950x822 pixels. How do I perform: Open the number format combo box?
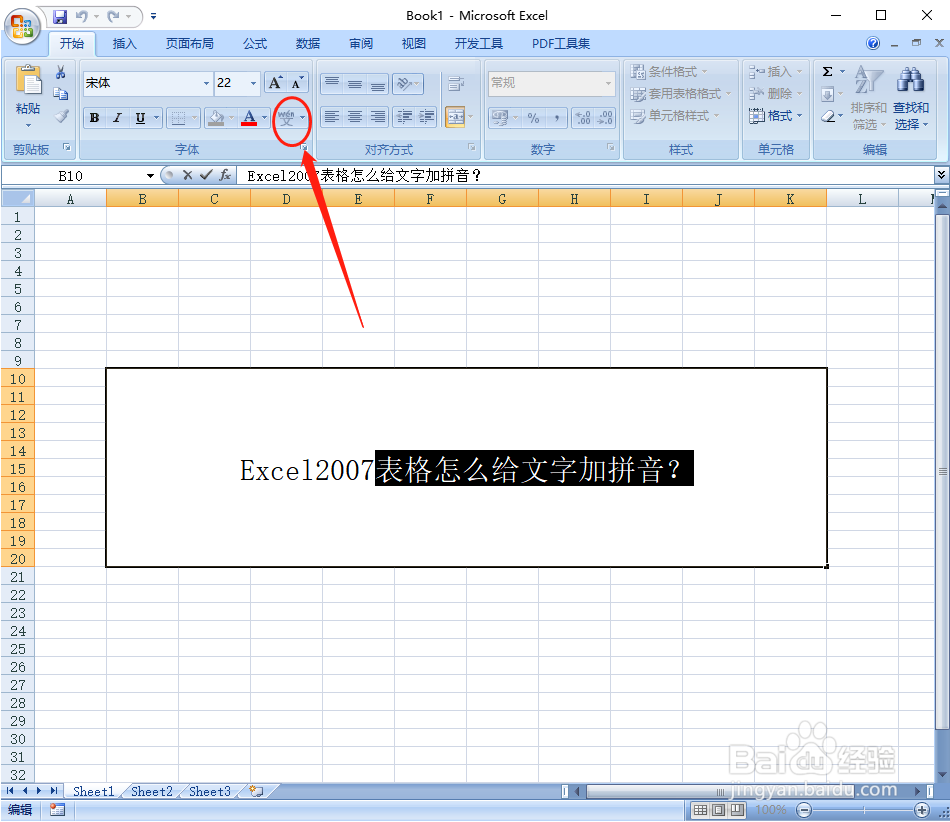(x=552, y=84)
